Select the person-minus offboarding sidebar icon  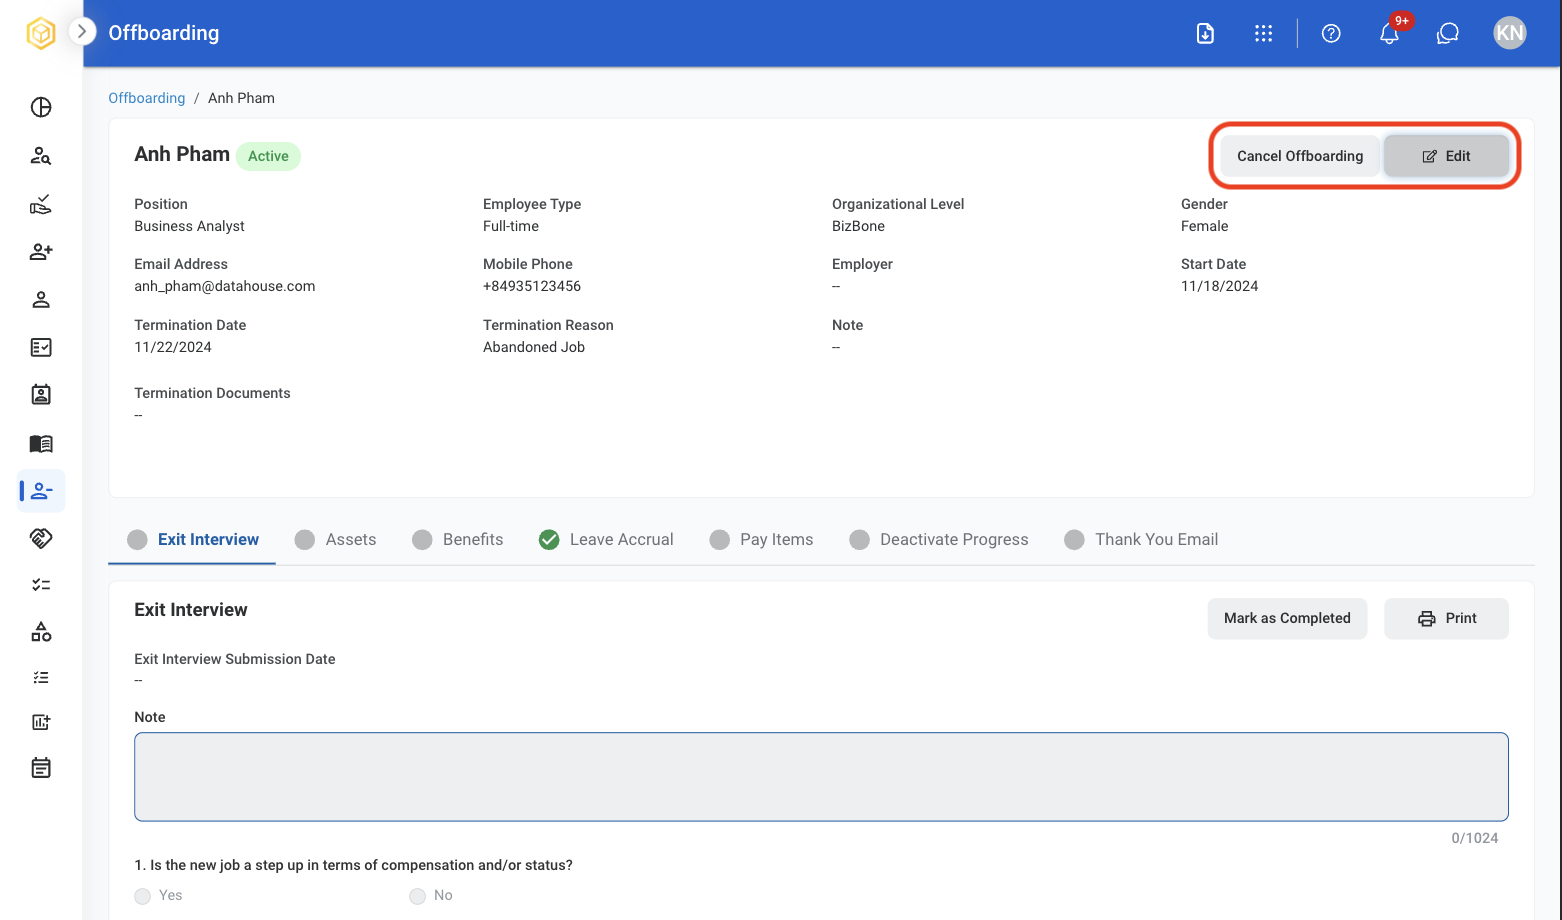[41, 491]
